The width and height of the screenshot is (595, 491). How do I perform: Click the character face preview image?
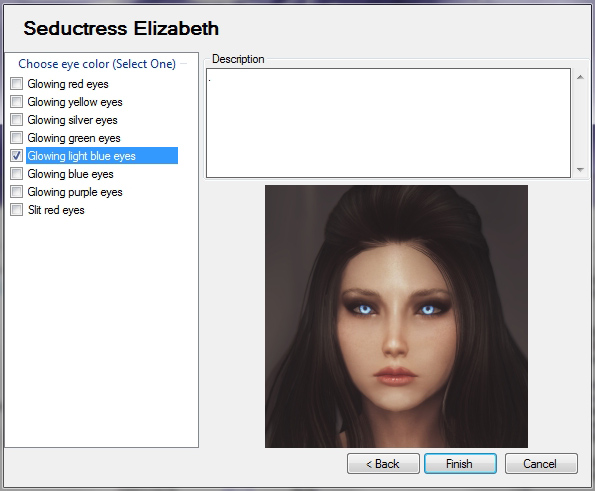click(396, 316)
